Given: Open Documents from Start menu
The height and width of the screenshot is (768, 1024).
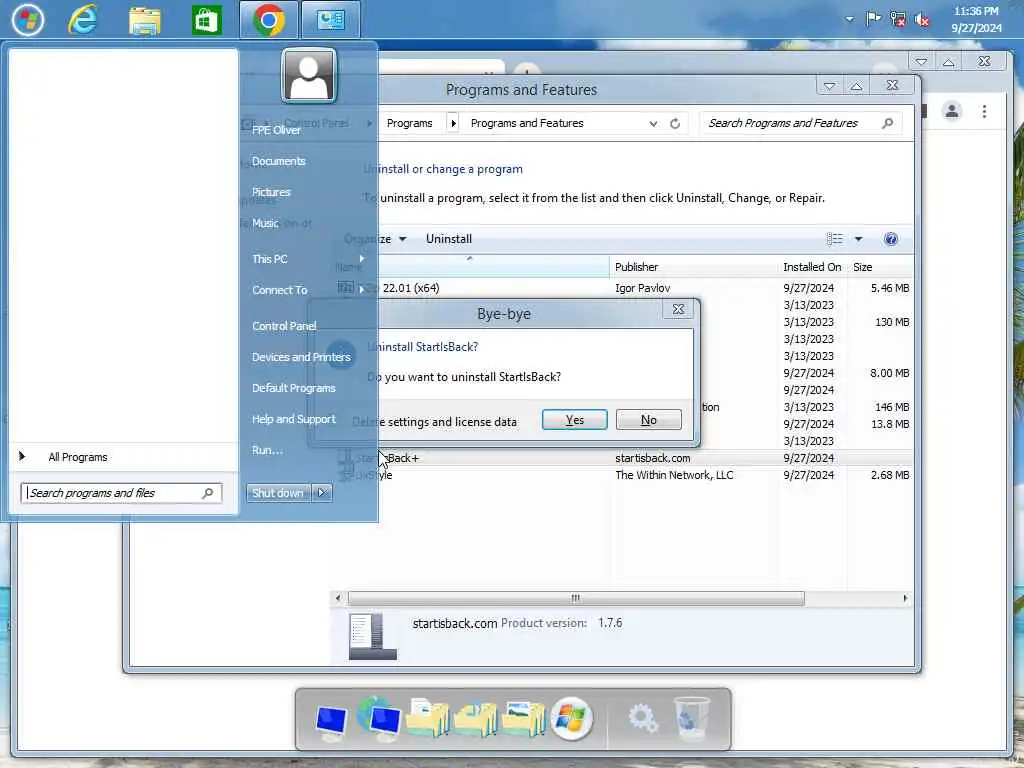Looking at the screenshot, I should 279,161.
